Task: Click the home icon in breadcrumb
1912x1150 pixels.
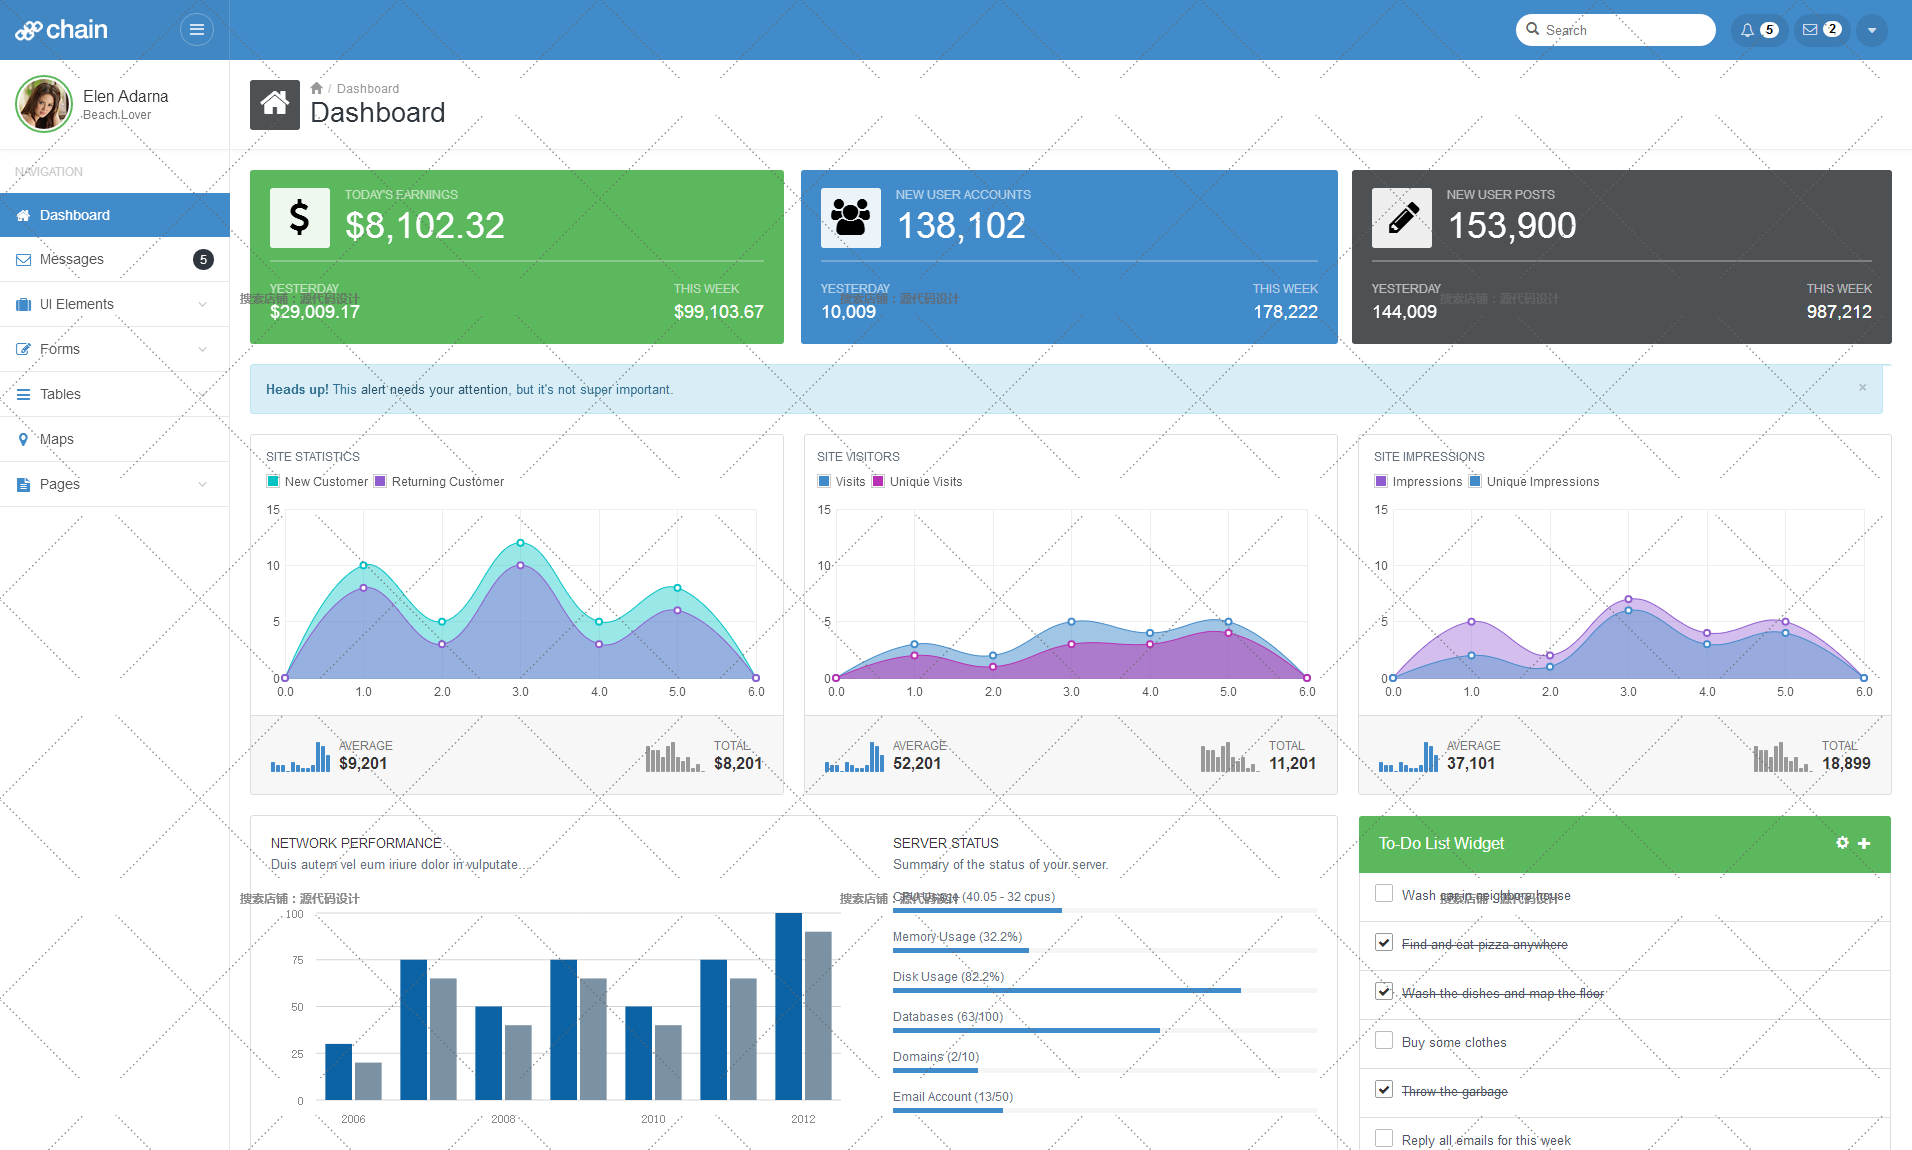Action: (x=316, y=89)
